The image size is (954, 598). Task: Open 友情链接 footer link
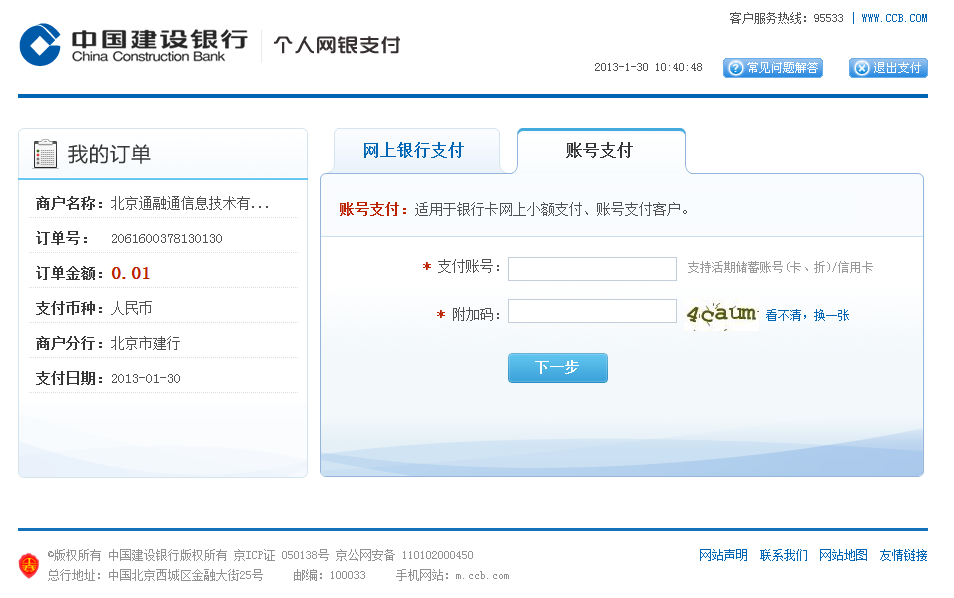[x=904, y=555]
